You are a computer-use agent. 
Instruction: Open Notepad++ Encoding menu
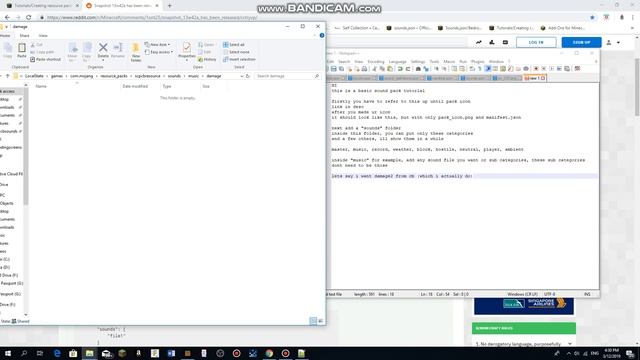(x=376, y=61)
